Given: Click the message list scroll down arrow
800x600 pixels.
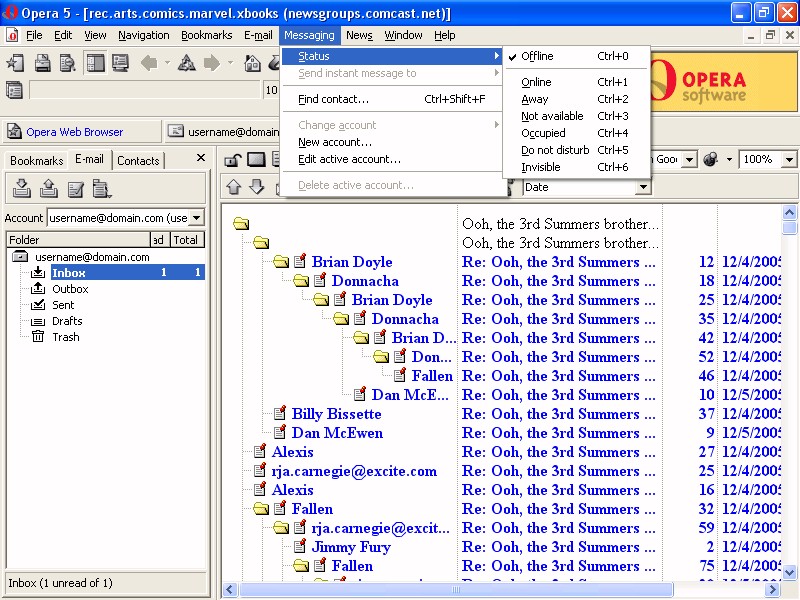Looking at the screenshot, I should 789,572.
